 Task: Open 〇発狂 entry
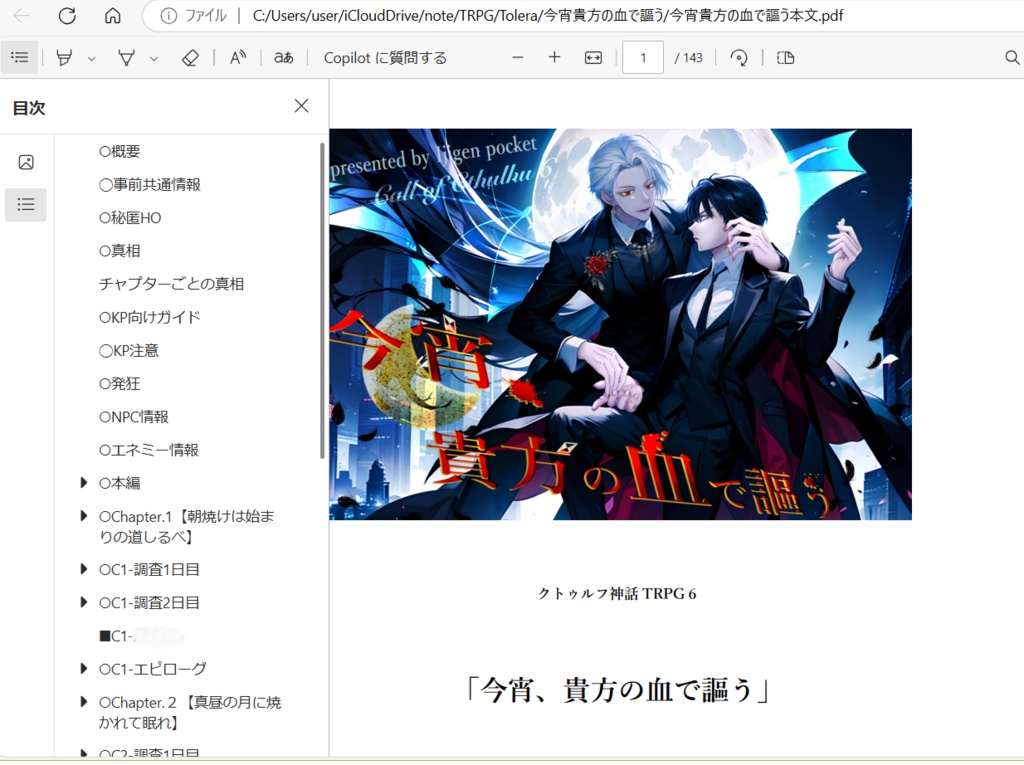click(120, 383)
